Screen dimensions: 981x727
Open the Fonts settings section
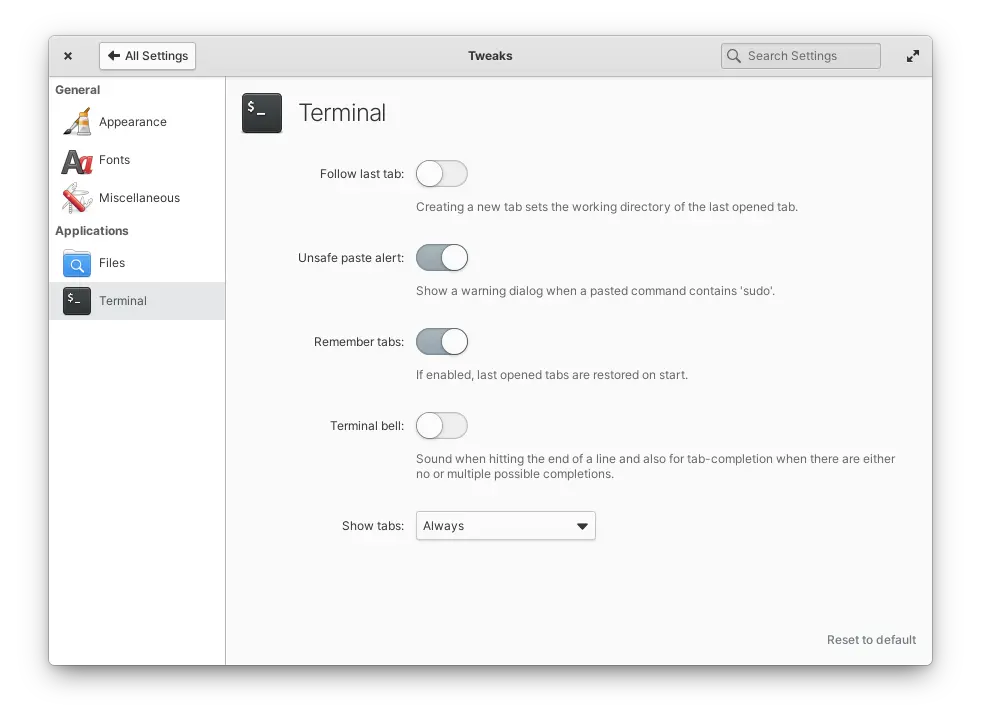[x=114, y=160]
